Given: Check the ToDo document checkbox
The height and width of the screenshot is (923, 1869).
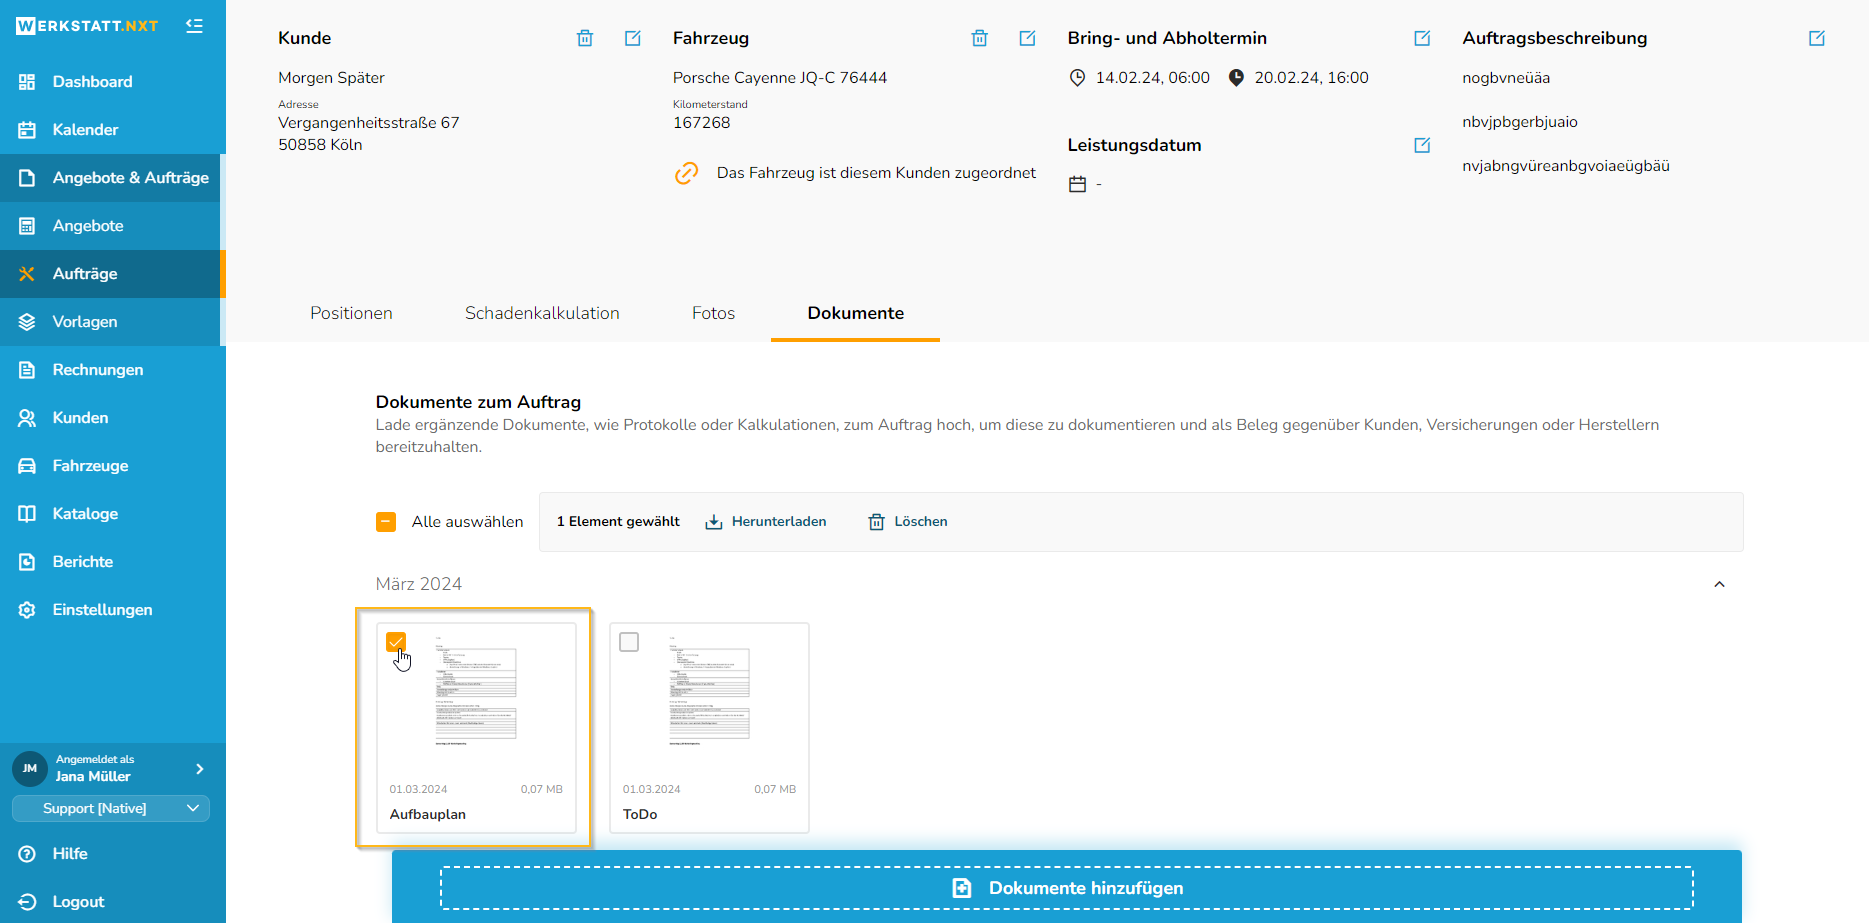Looking at the screenshot, I should (x=629, y=642).
